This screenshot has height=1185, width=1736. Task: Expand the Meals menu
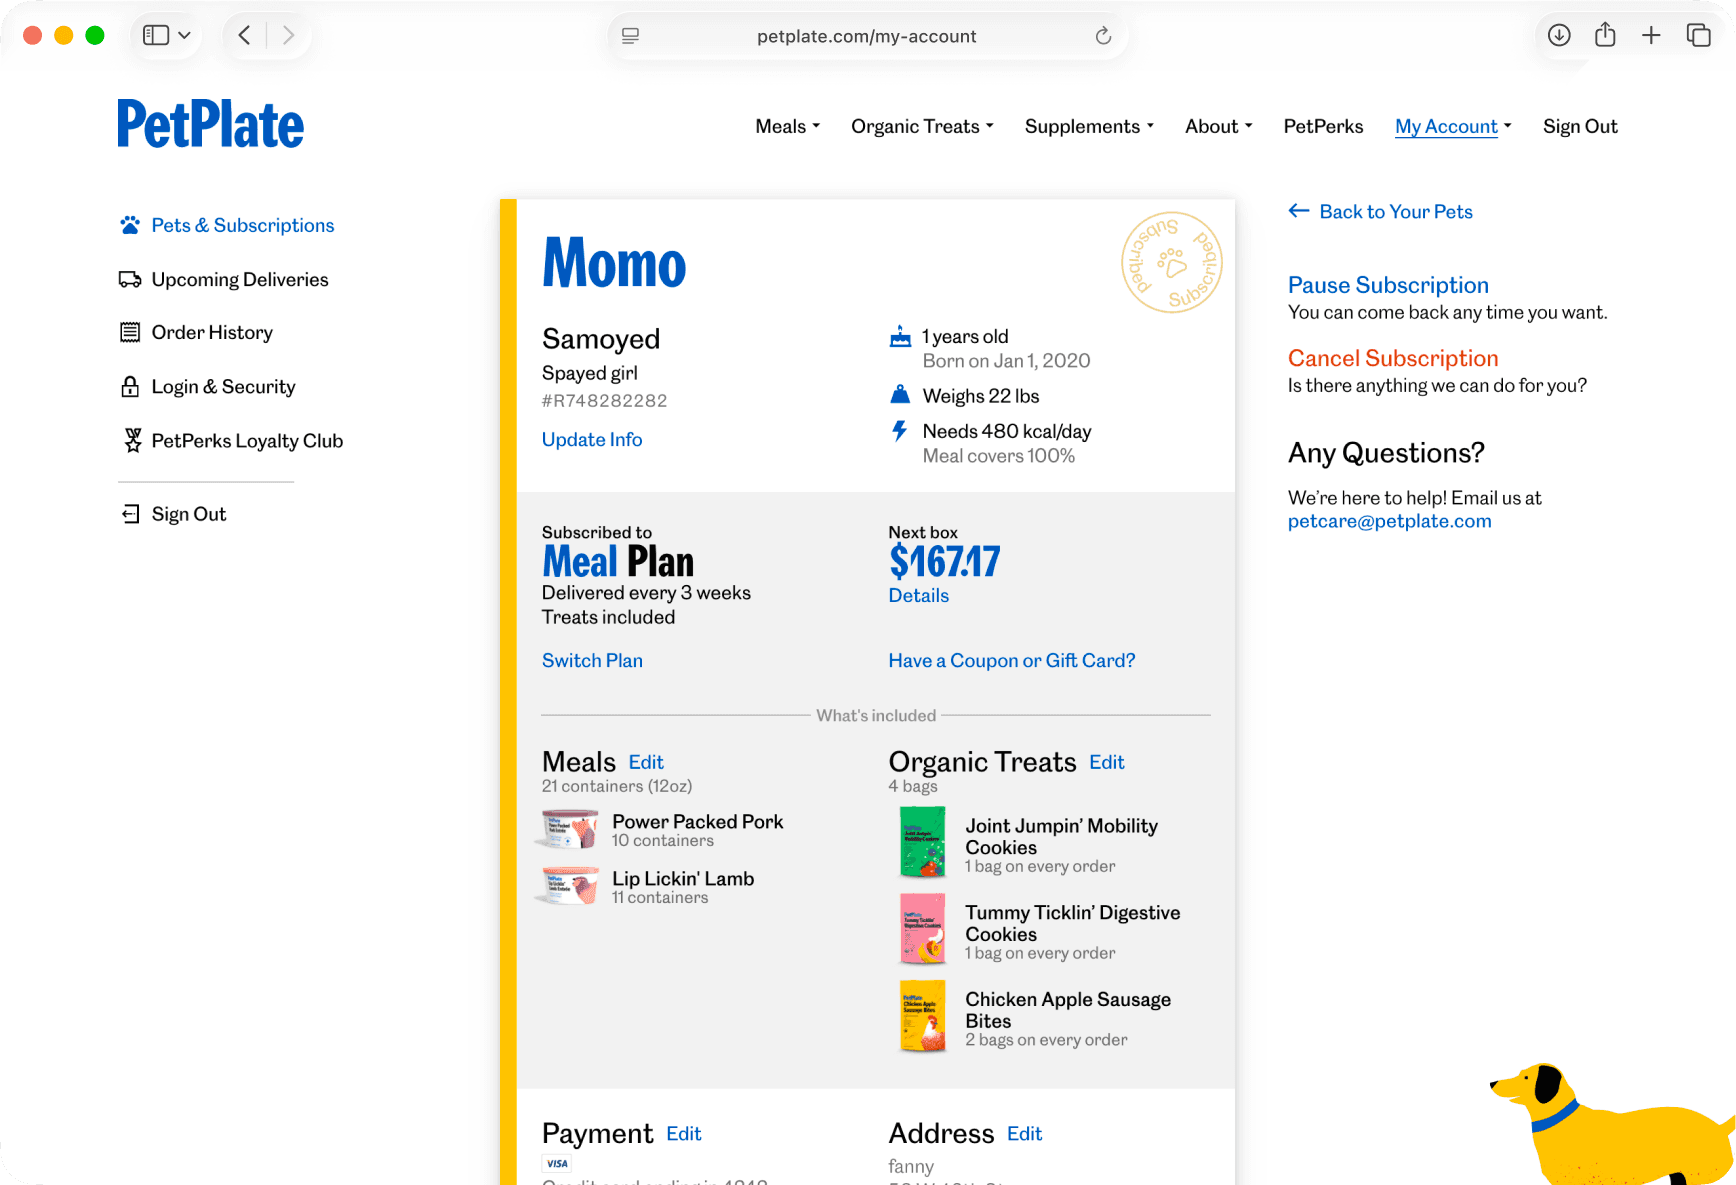point(787,126)
